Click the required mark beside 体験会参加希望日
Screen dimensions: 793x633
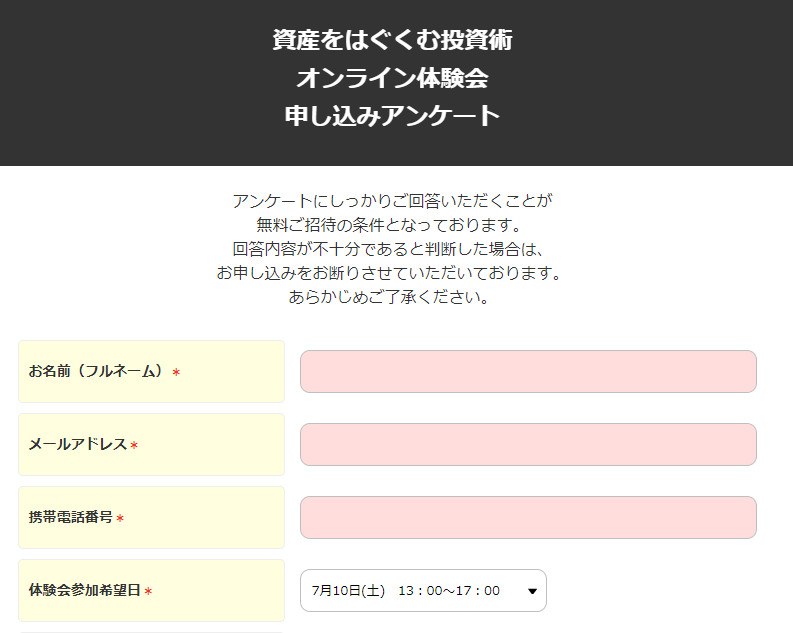tap(148, 591)
